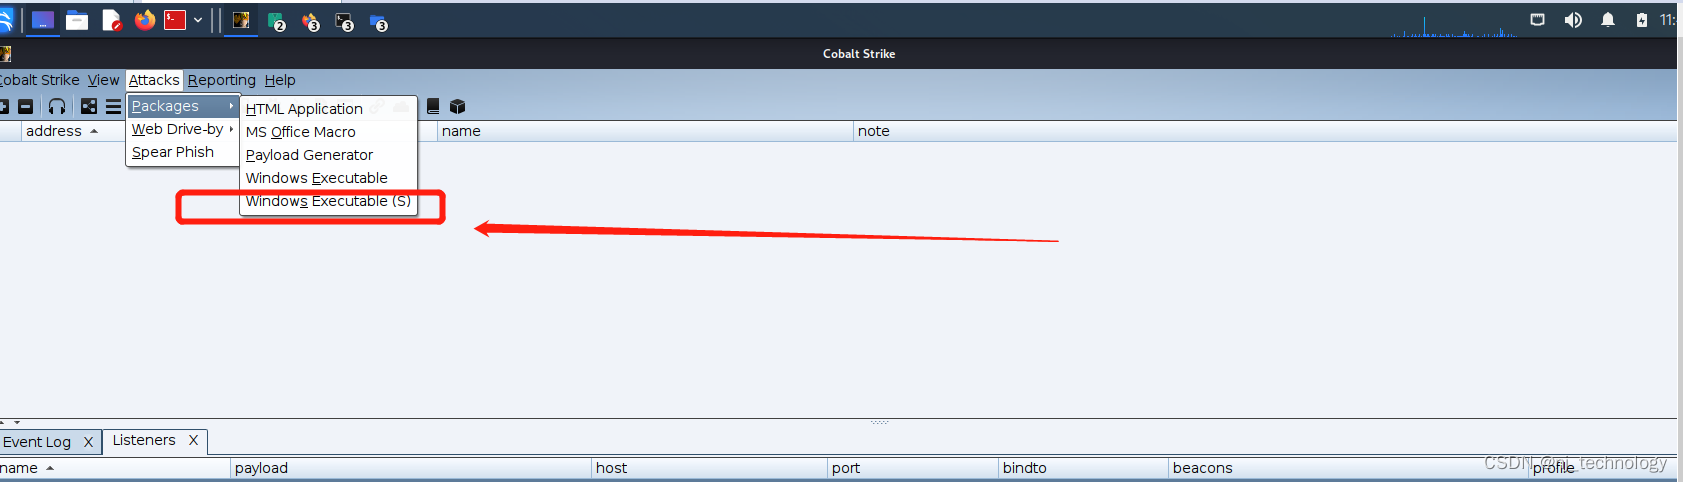The width and height of the screenshot is (1683, 482).
Task: Close the Attacks menu
Action: (x=154, y=80)
